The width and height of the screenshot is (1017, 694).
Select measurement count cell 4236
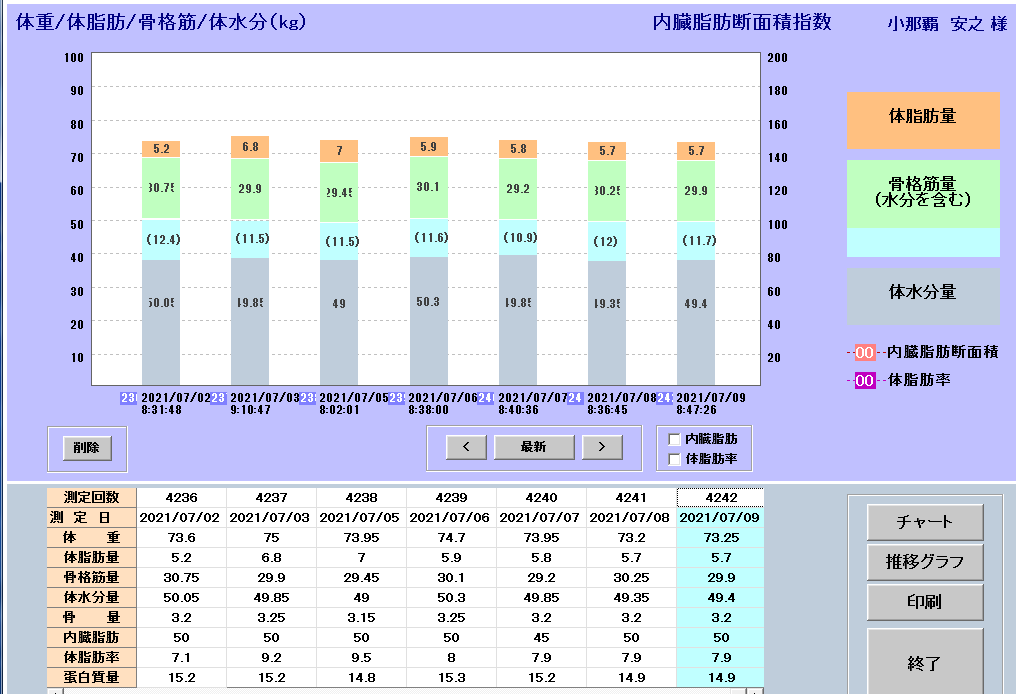tap(182, 497)
